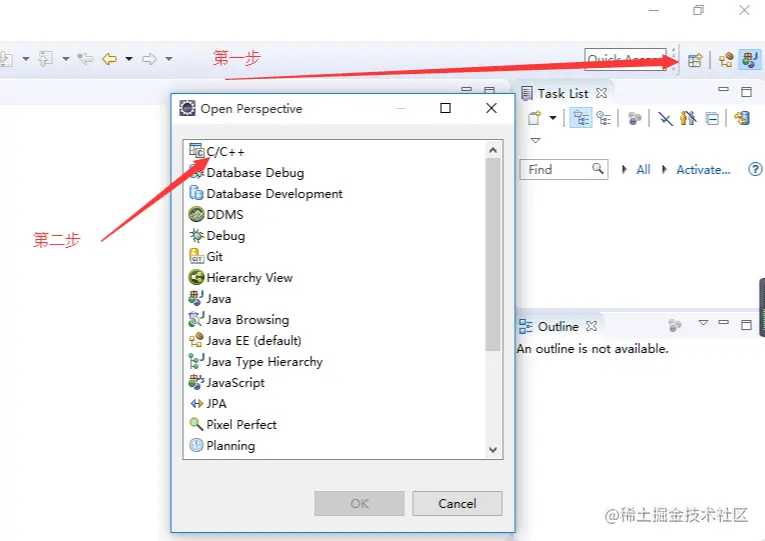765x541 pixels.
Task: Click the Find field in Task List
Action: click(564, 169)
